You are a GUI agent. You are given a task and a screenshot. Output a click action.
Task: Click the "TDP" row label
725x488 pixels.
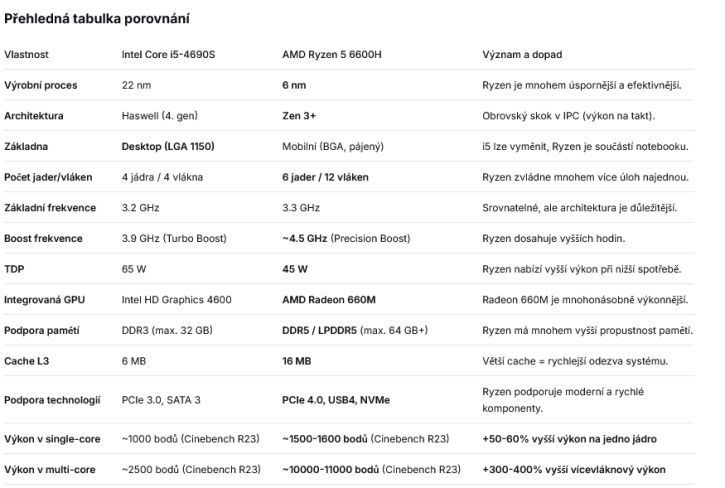coord(14,269)
